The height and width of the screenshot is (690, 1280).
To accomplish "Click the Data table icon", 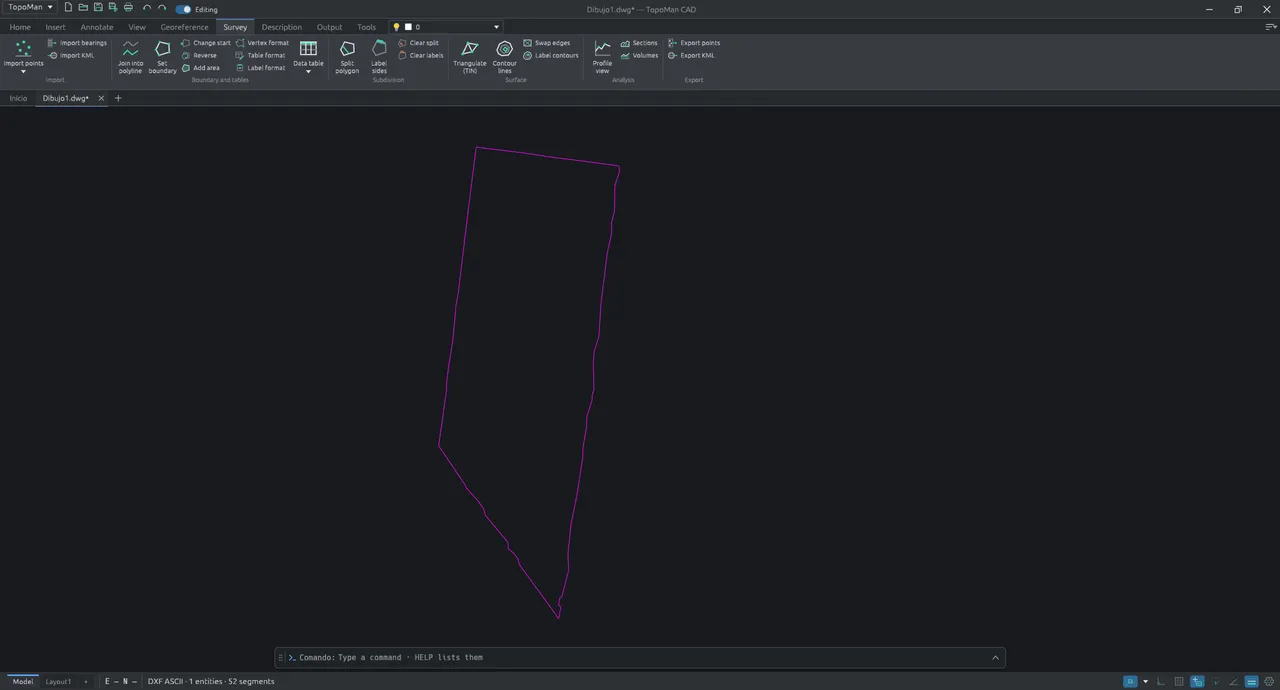I will (308, 49).
